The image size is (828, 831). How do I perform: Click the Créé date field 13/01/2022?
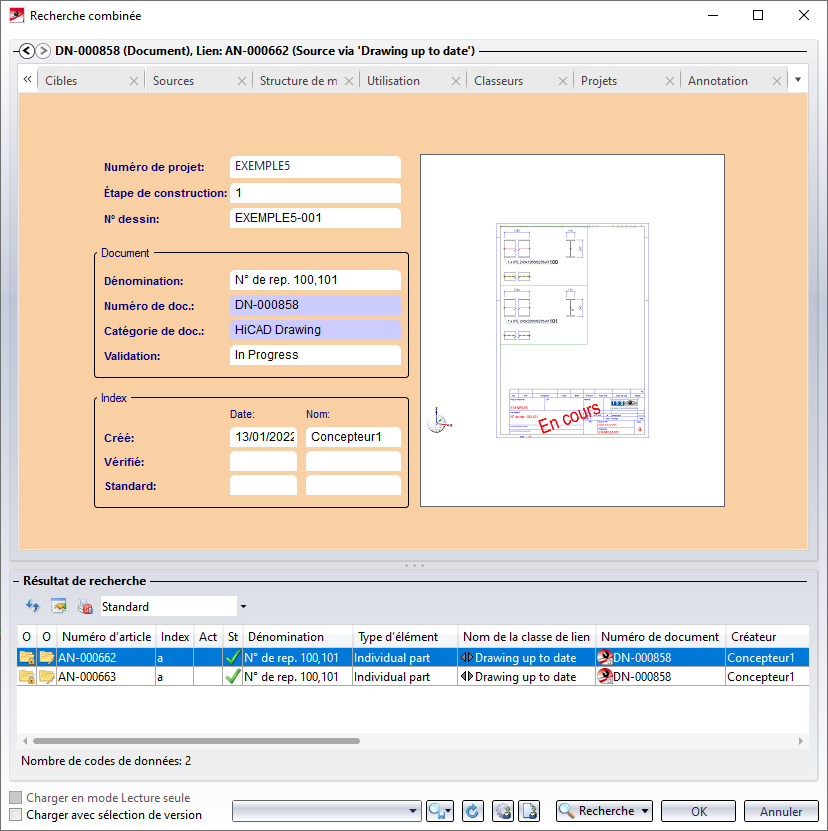pos(263,437)
